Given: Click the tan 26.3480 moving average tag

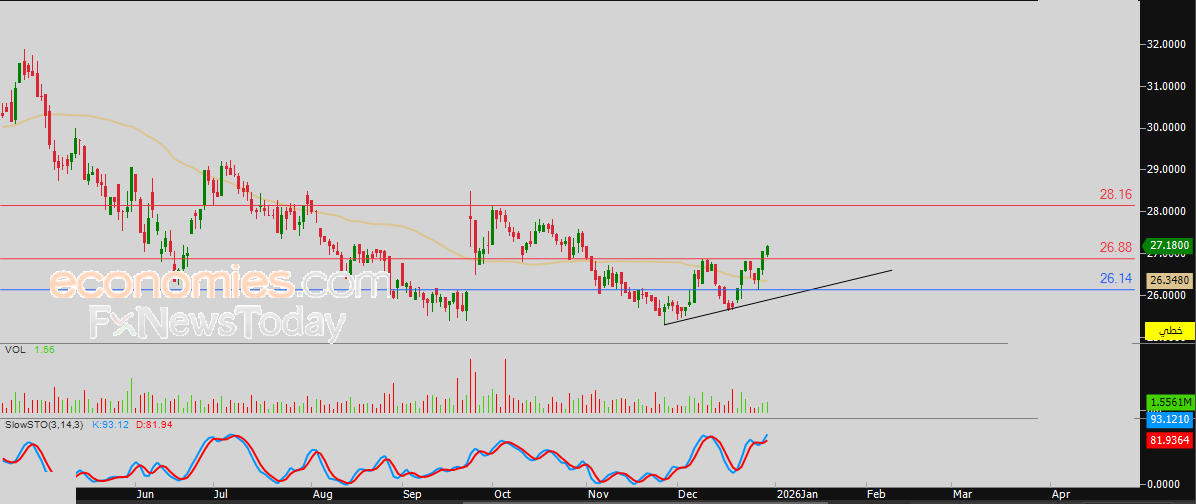Looking at the screenshot, I should tap(1168, 281).
